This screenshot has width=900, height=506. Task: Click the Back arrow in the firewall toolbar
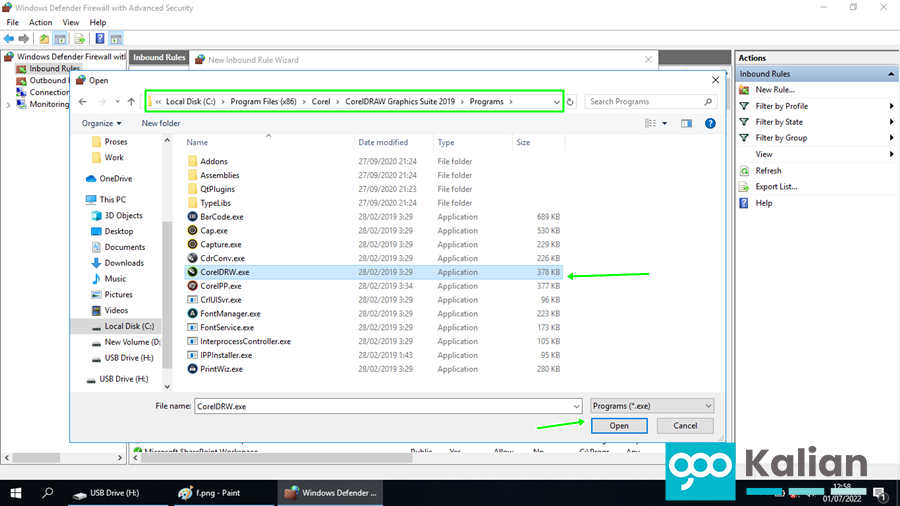tap(9, 38)
